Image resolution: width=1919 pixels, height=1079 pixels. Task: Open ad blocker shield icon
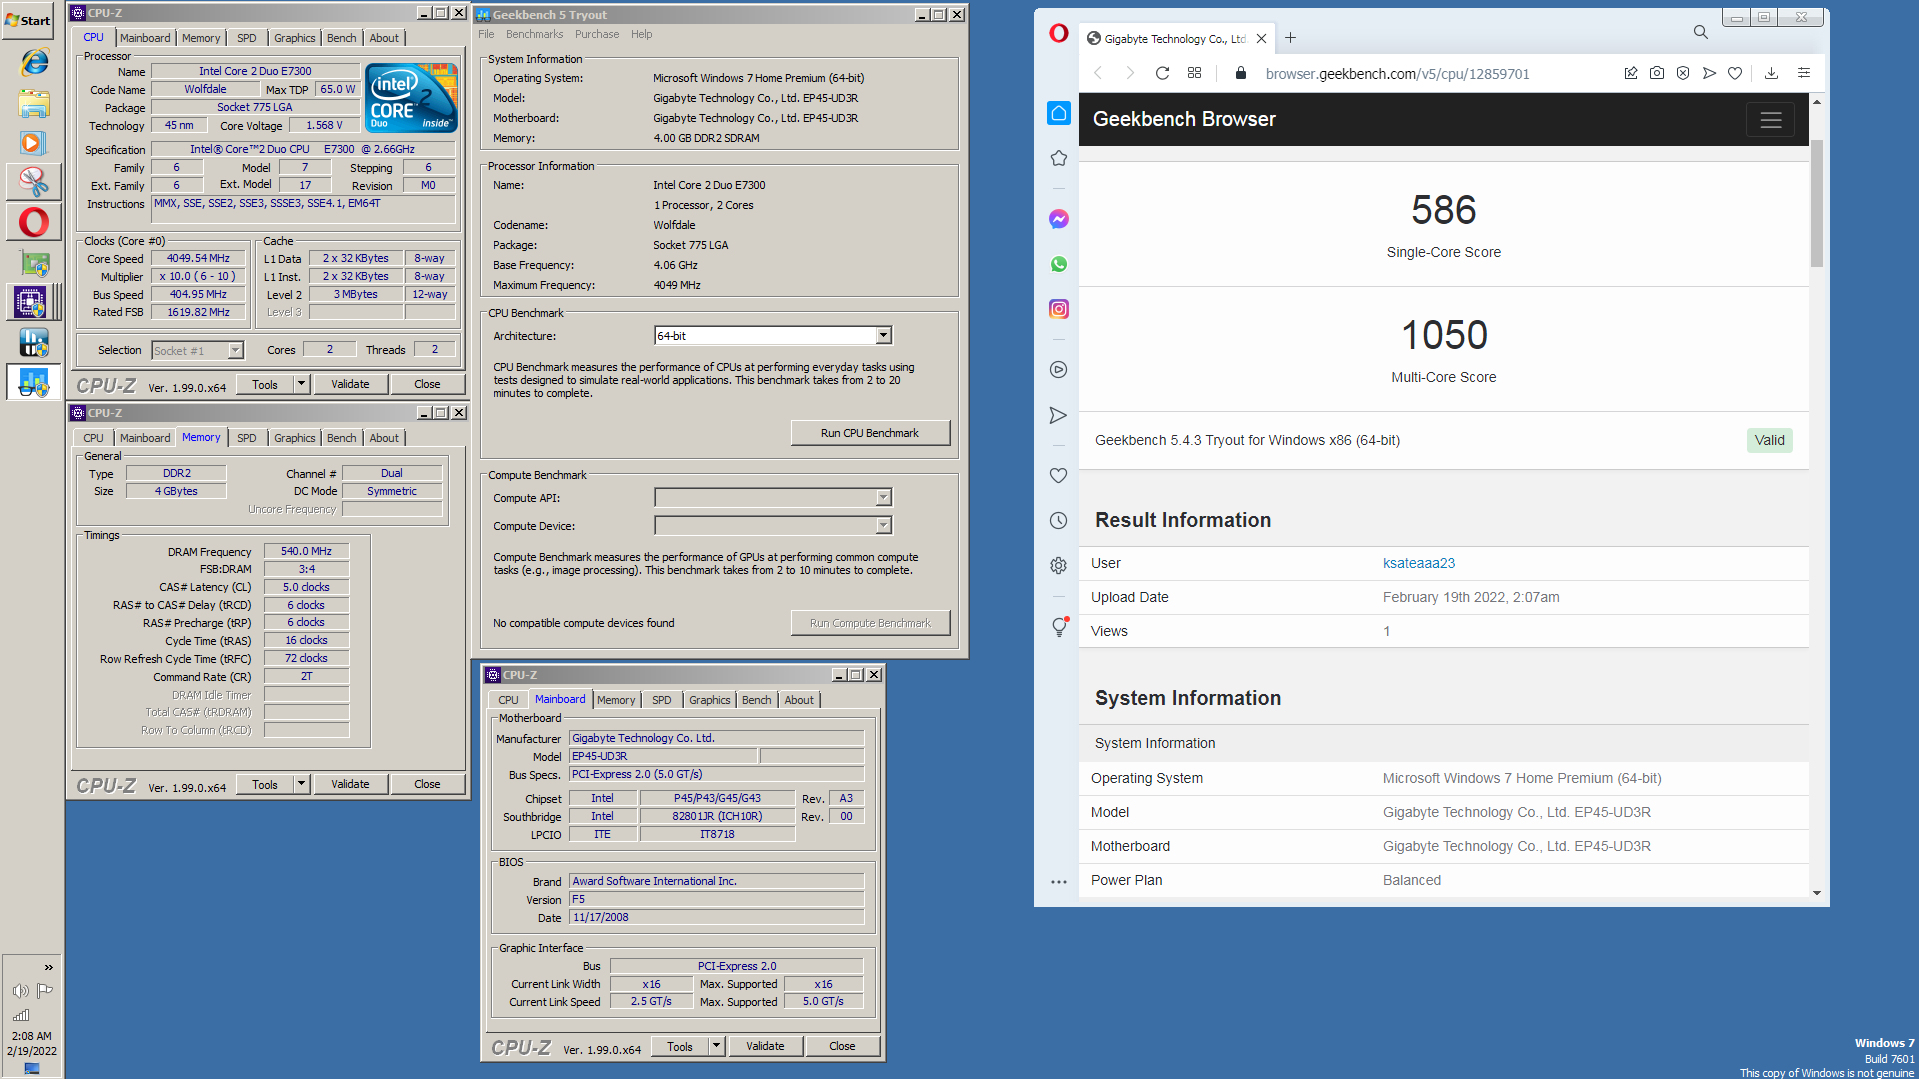pyautogui.click(x=1683, y=73)
